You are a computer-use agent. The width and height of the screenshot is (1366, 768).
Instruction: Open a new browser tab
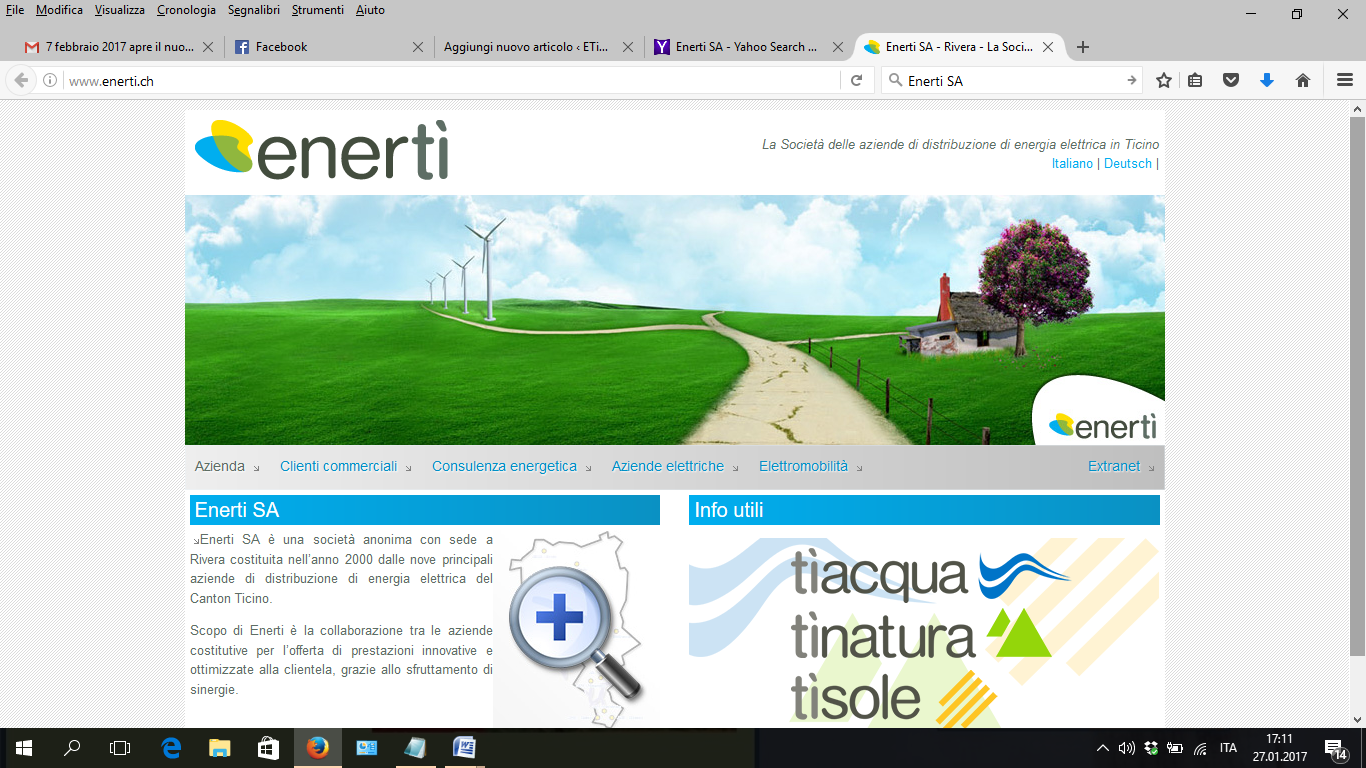pyautogui.click(x=1083, y=47)
